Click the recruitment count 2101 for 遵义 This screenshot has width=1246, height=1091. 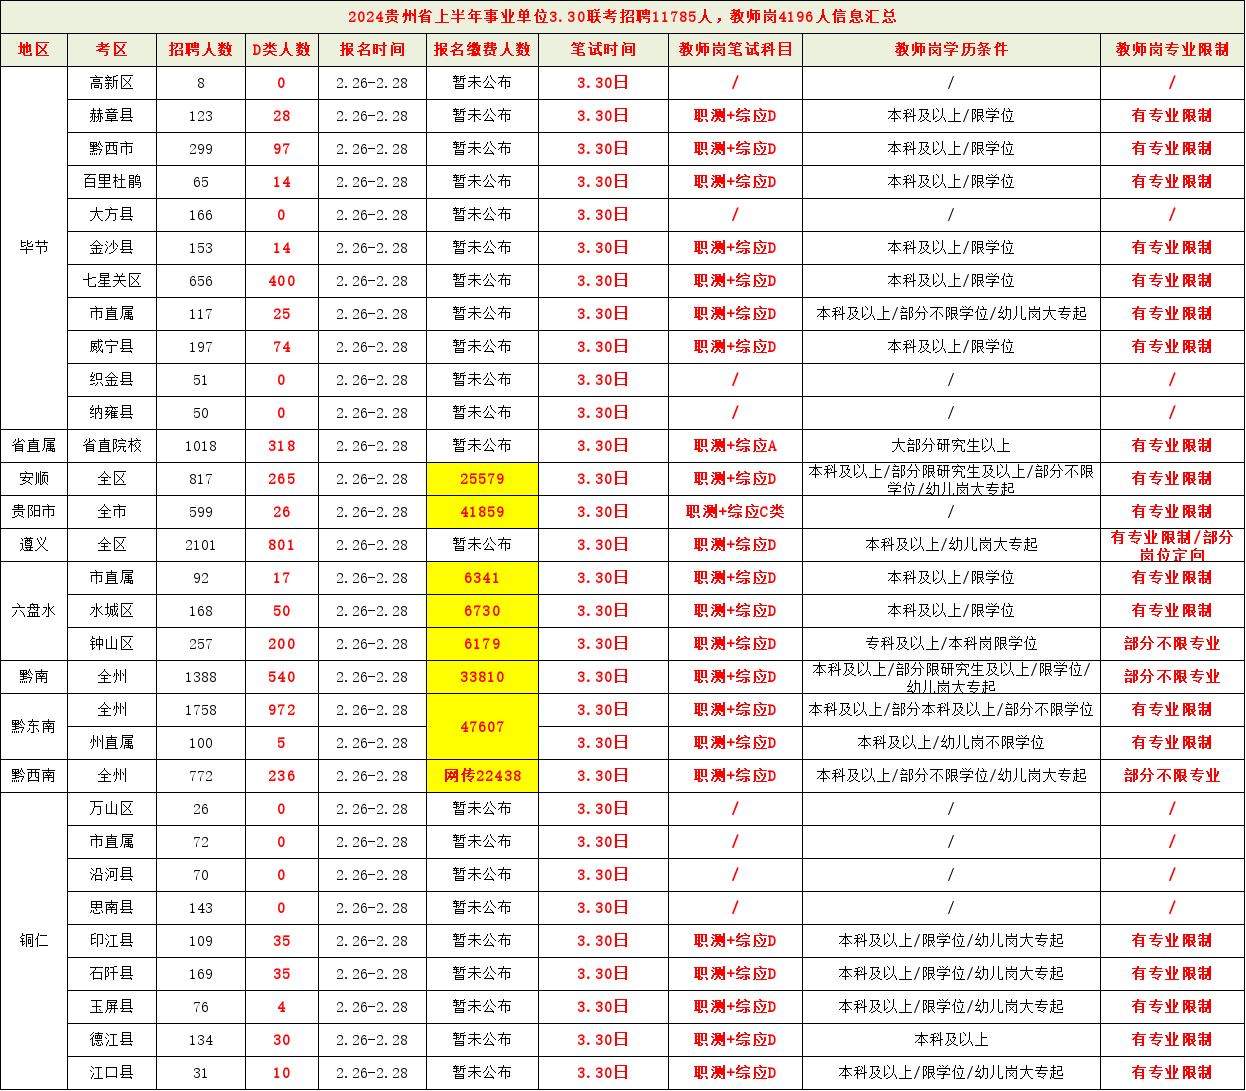[200, 545]
